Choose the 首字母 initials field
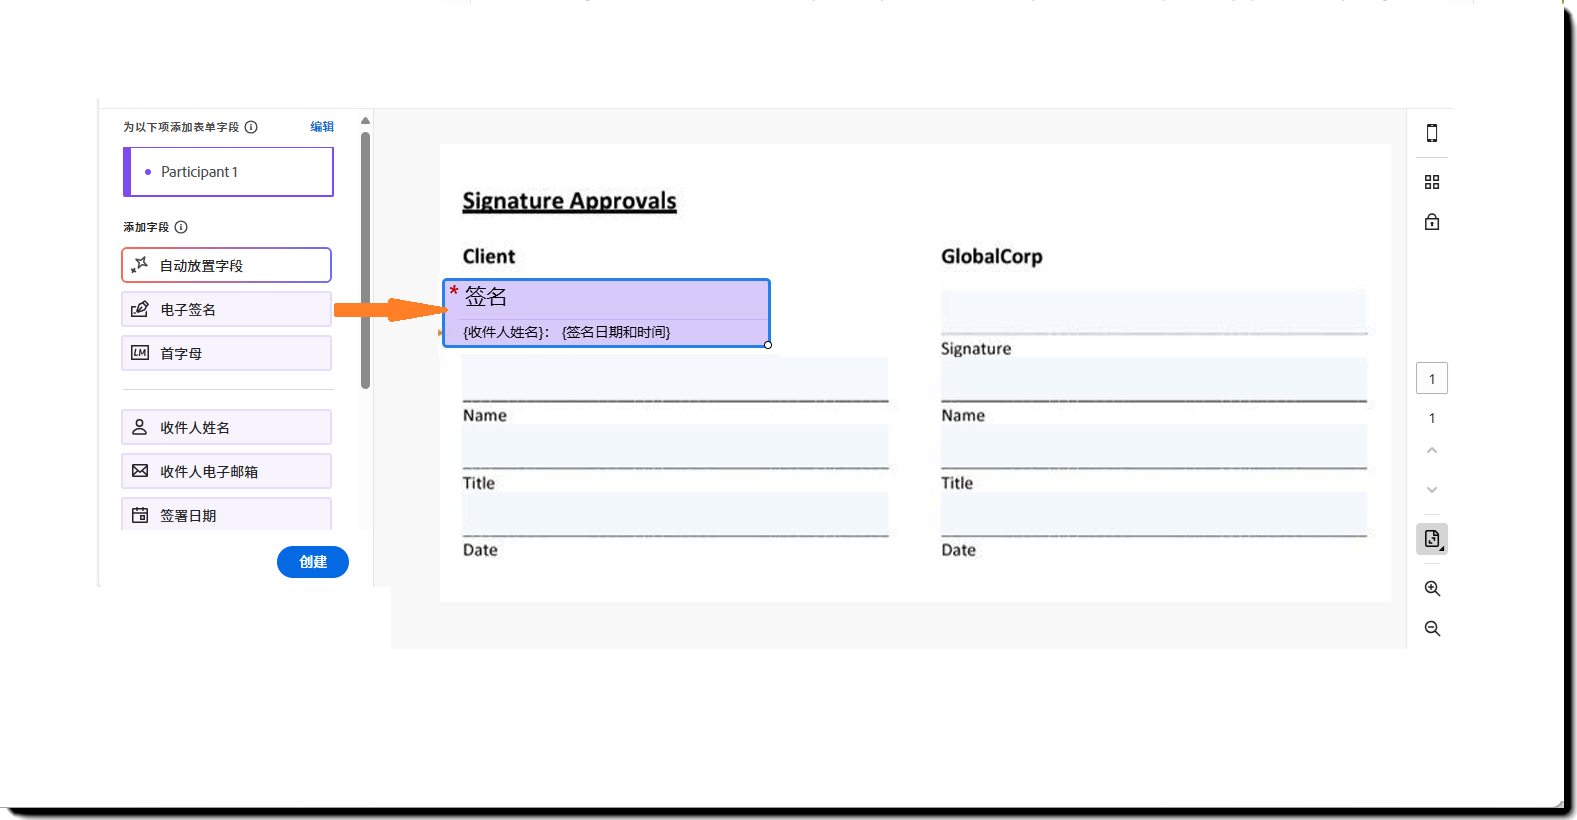This screenshot has width=1577, height=820. click(226, 354)
